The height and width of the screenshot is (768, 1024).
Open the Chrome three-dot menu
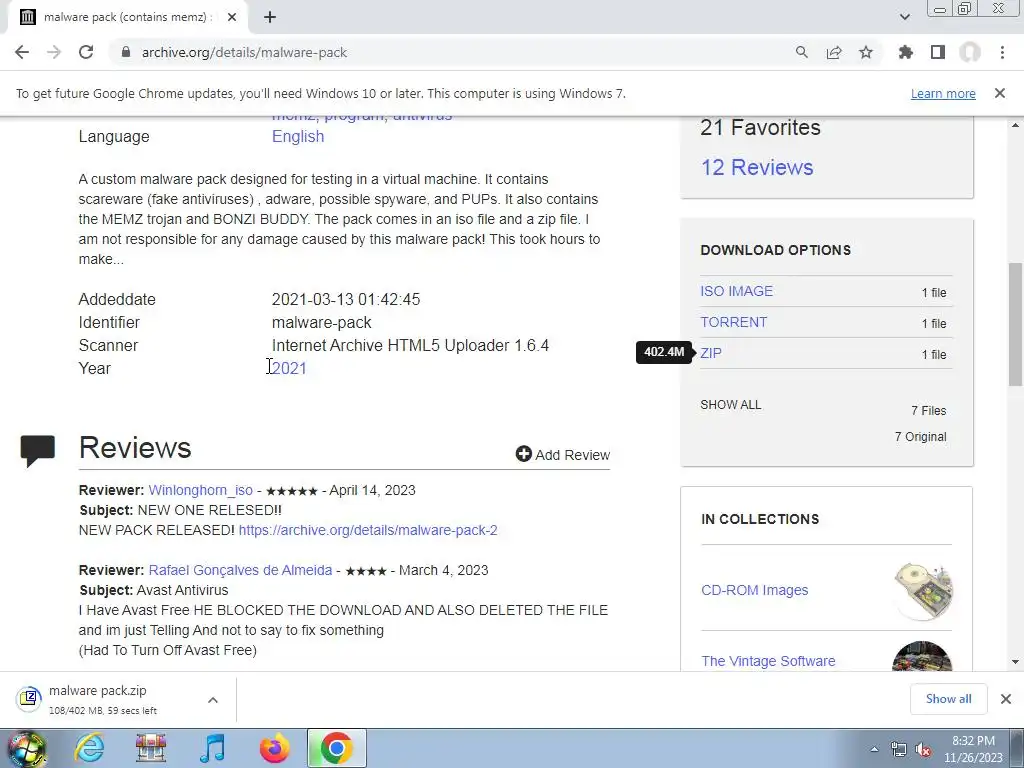[1002, 52]
